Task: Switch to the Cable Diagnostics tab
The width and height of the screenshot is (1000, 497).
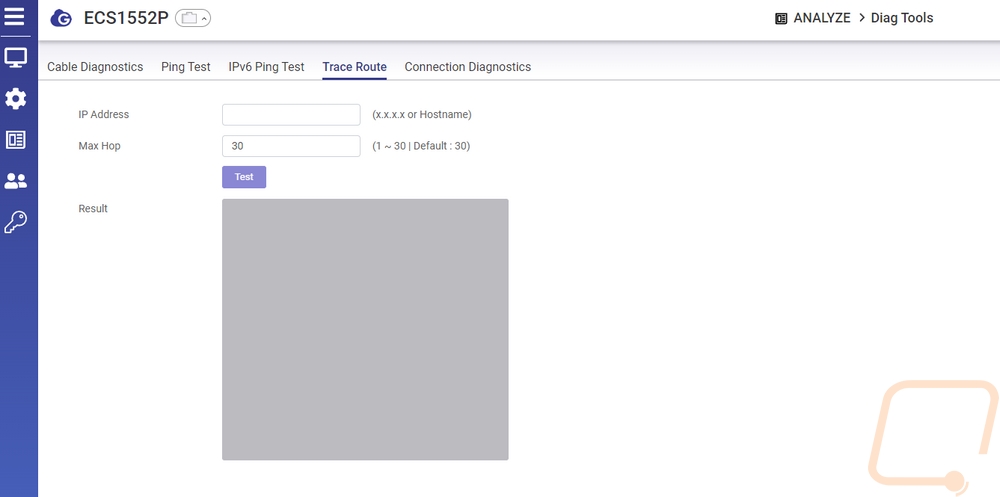Action: click(95, 67)
